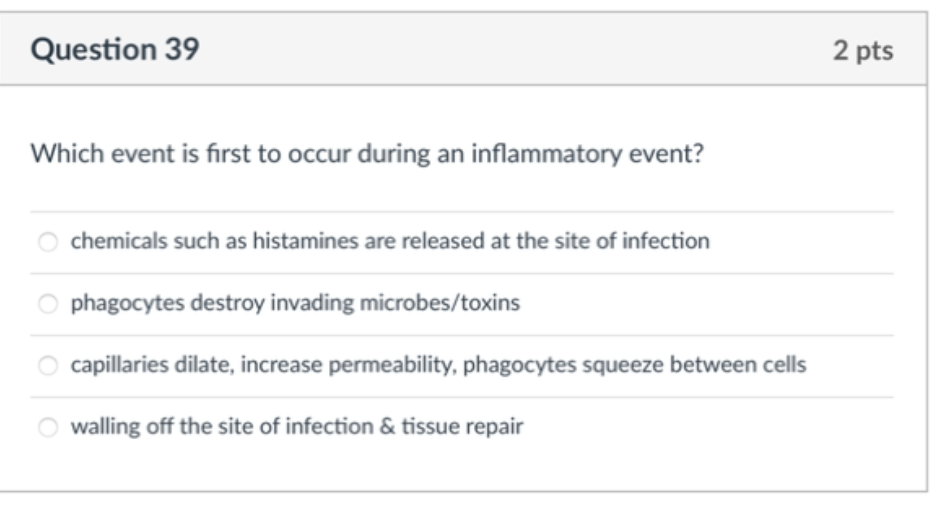Screen dimensions: 930x516
Task: Select the histamines released answer radio button
Action: [47, 241]
